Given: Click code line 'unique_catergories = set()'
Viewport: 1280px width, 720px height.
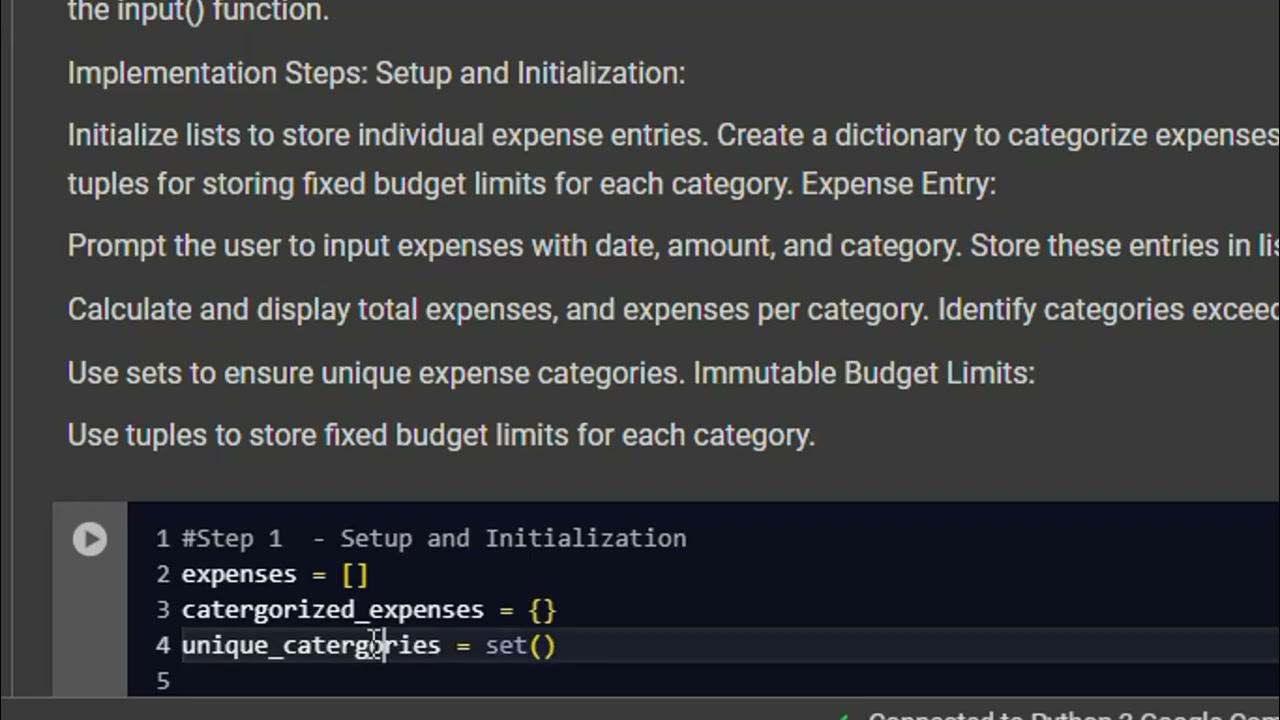Looking at the screenshot, I should click(x=368, y=645).
